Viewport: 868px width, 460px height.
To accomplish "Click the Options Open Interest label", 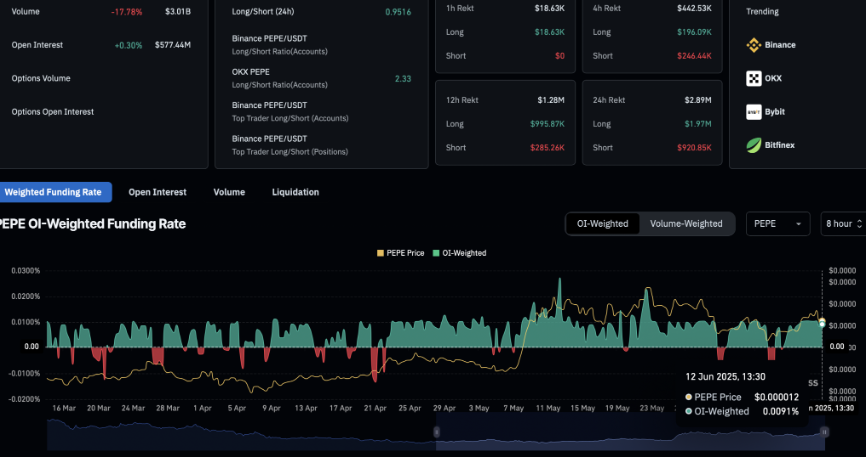I will click(x=53, y=111).
